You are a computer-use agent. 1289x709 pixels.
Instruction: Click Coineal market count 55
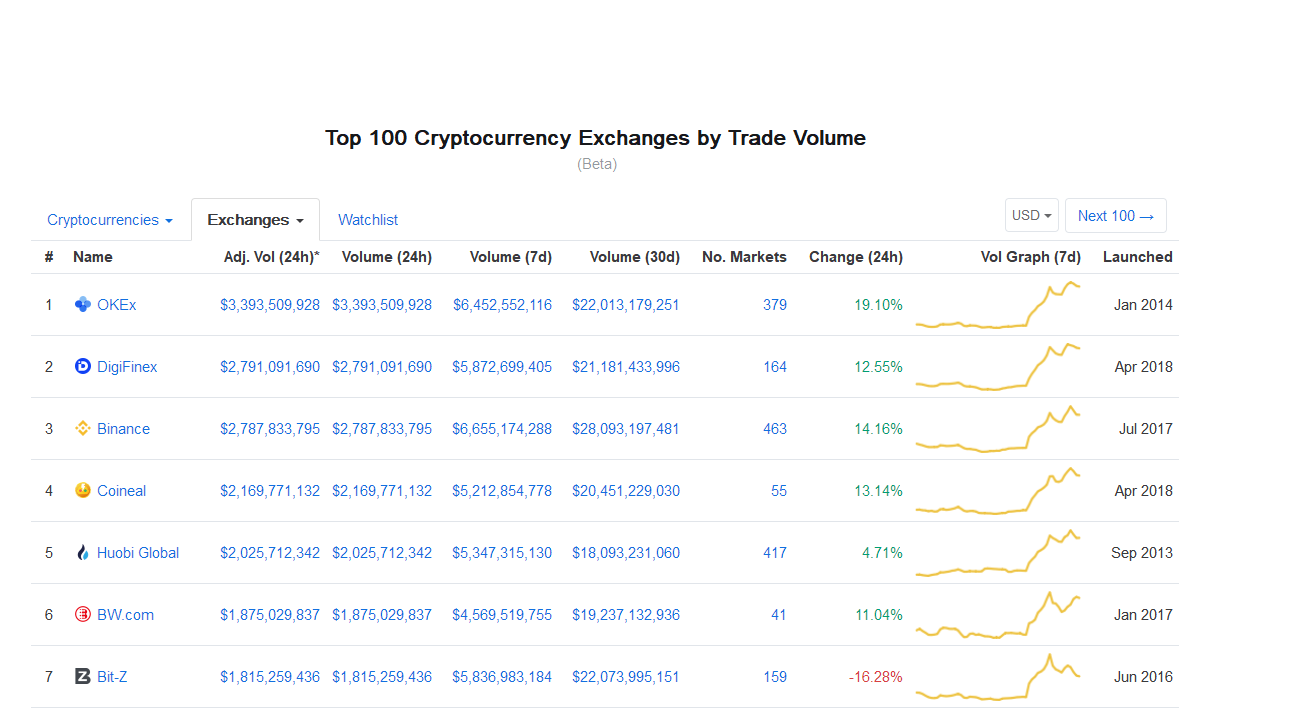(x=779, y=491)
